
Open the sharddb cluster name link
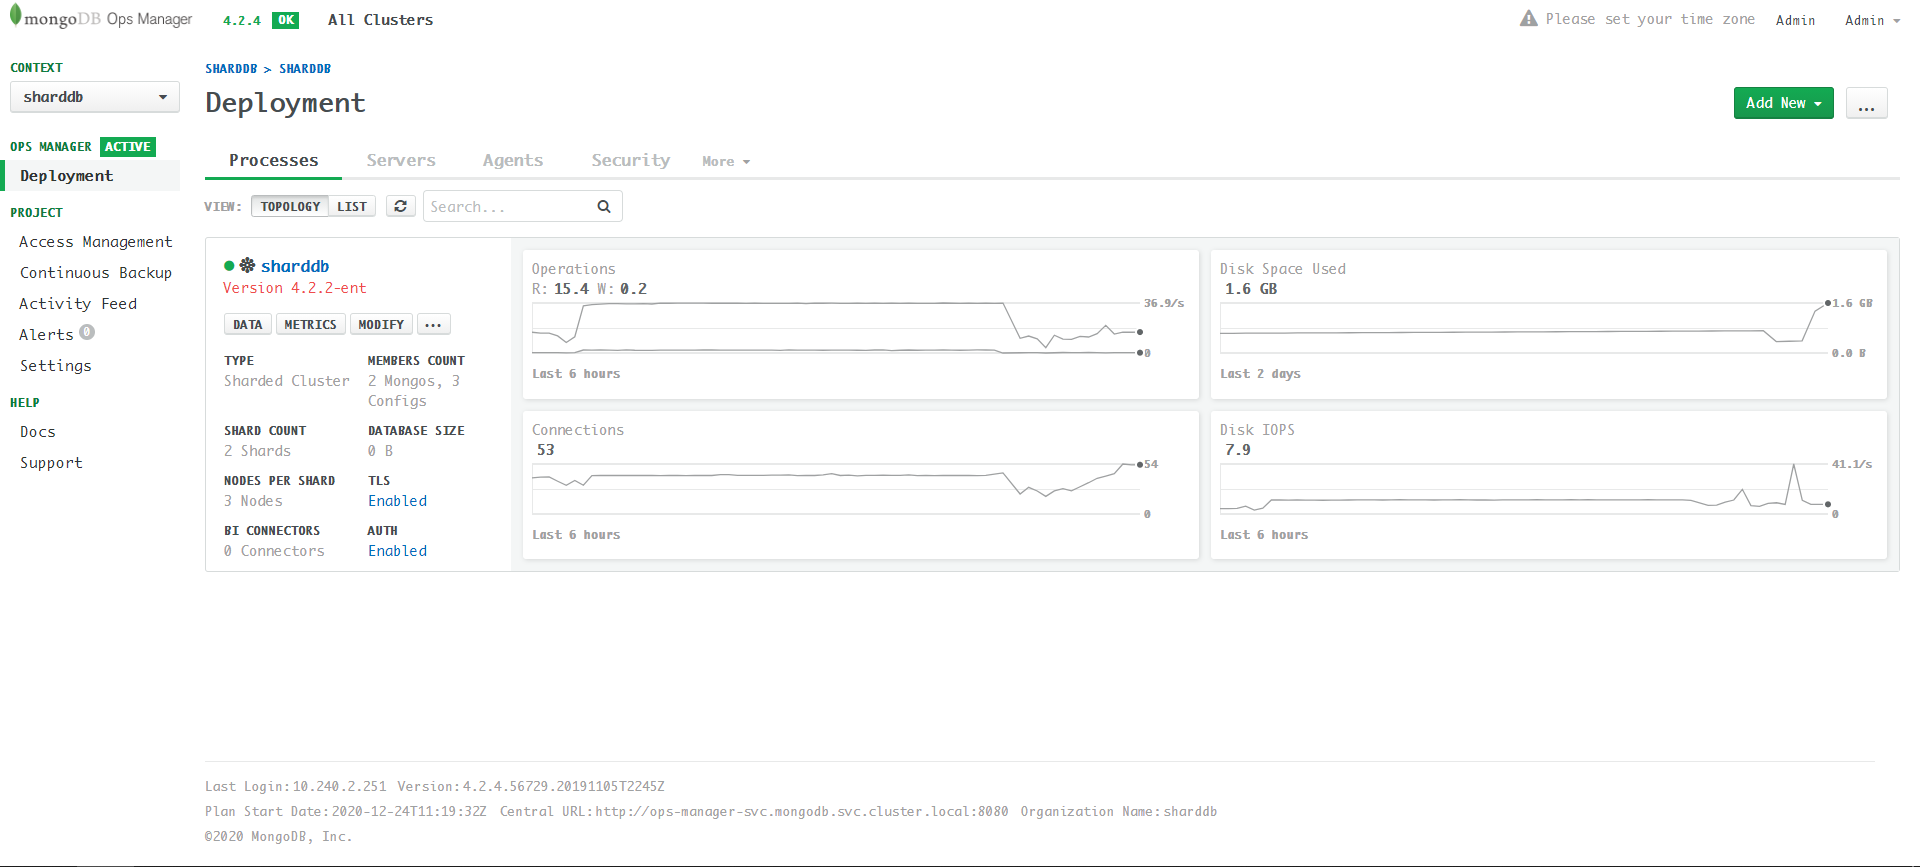(x=295, y=266)
